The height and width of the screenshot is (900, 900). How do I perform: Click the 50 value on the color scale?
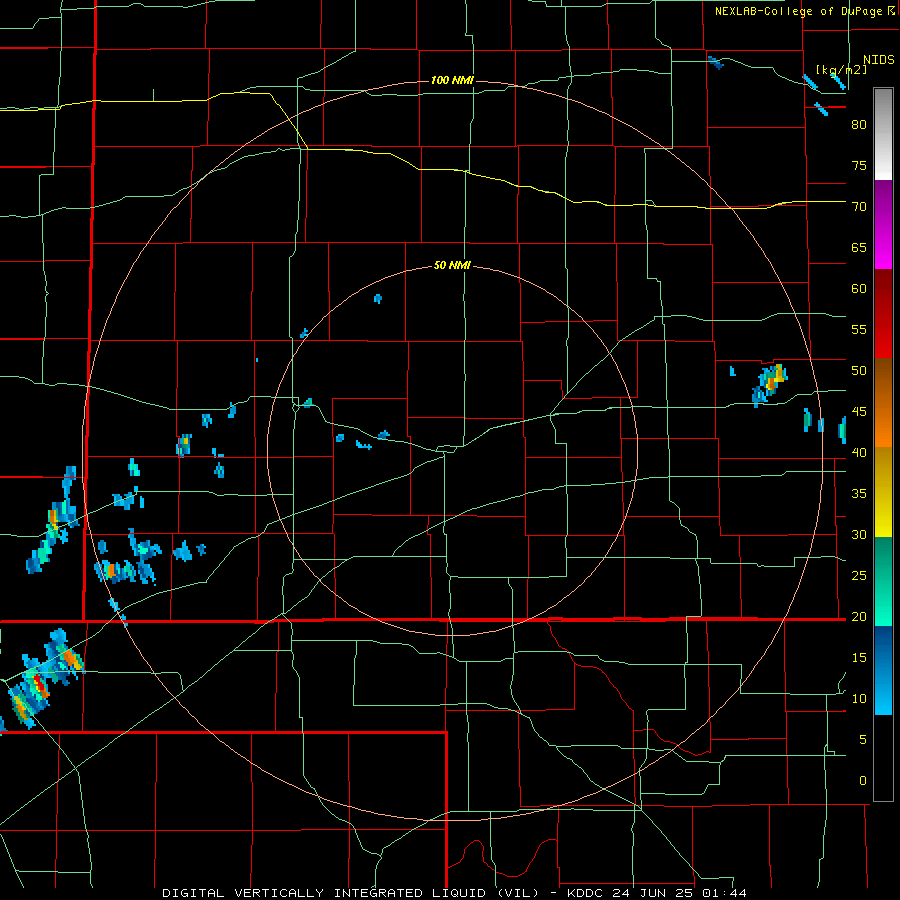click(x=859, y=371)
